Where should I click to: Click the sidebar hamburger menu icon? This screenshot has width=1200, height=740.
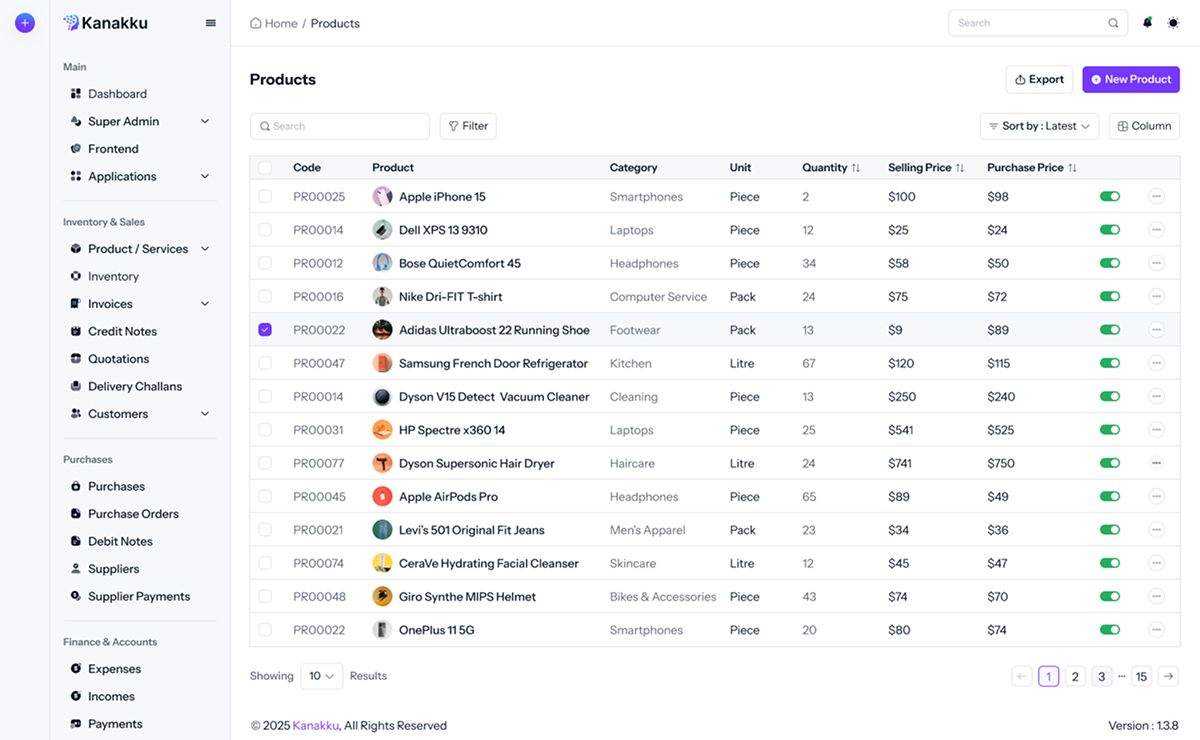(210, 22)
